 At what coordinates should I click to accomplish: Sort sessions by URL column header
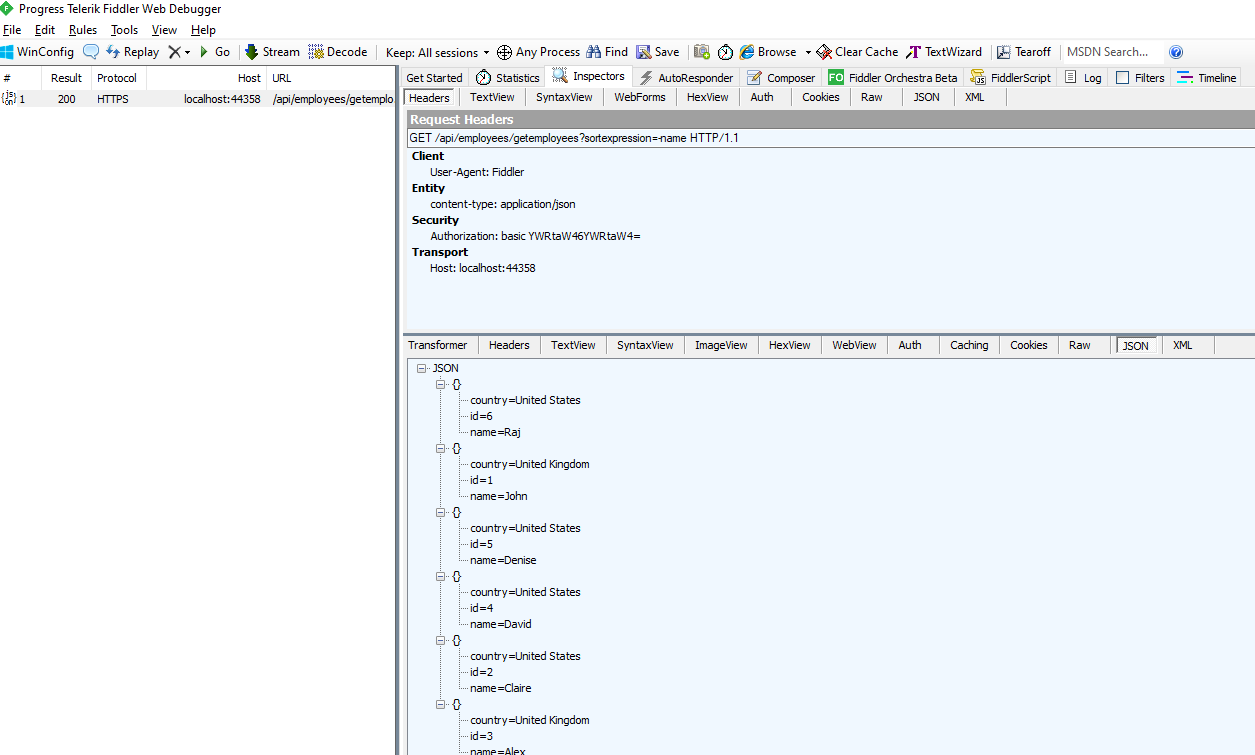pos(331,78)
